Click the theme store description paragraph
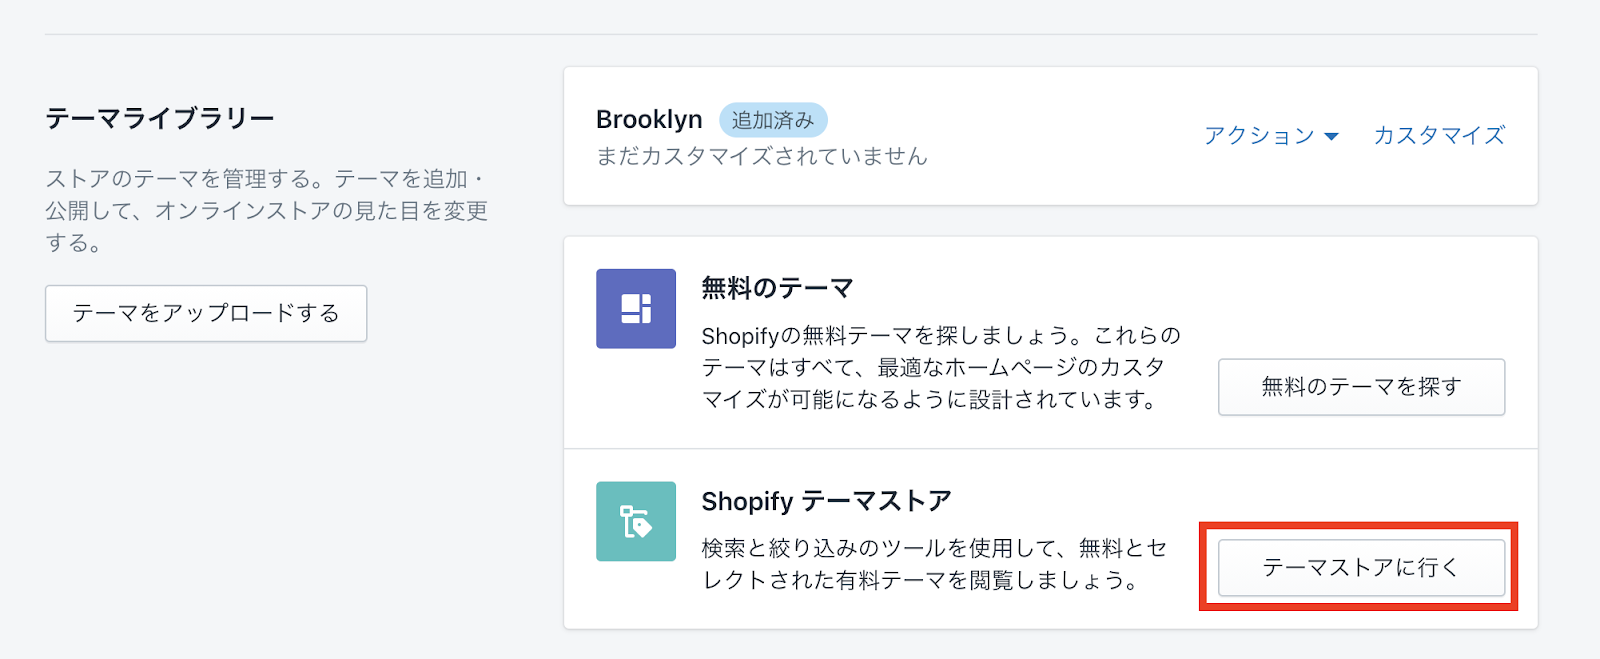Image resolution: width=1600 pixels, height=659 pixels. 934,564
